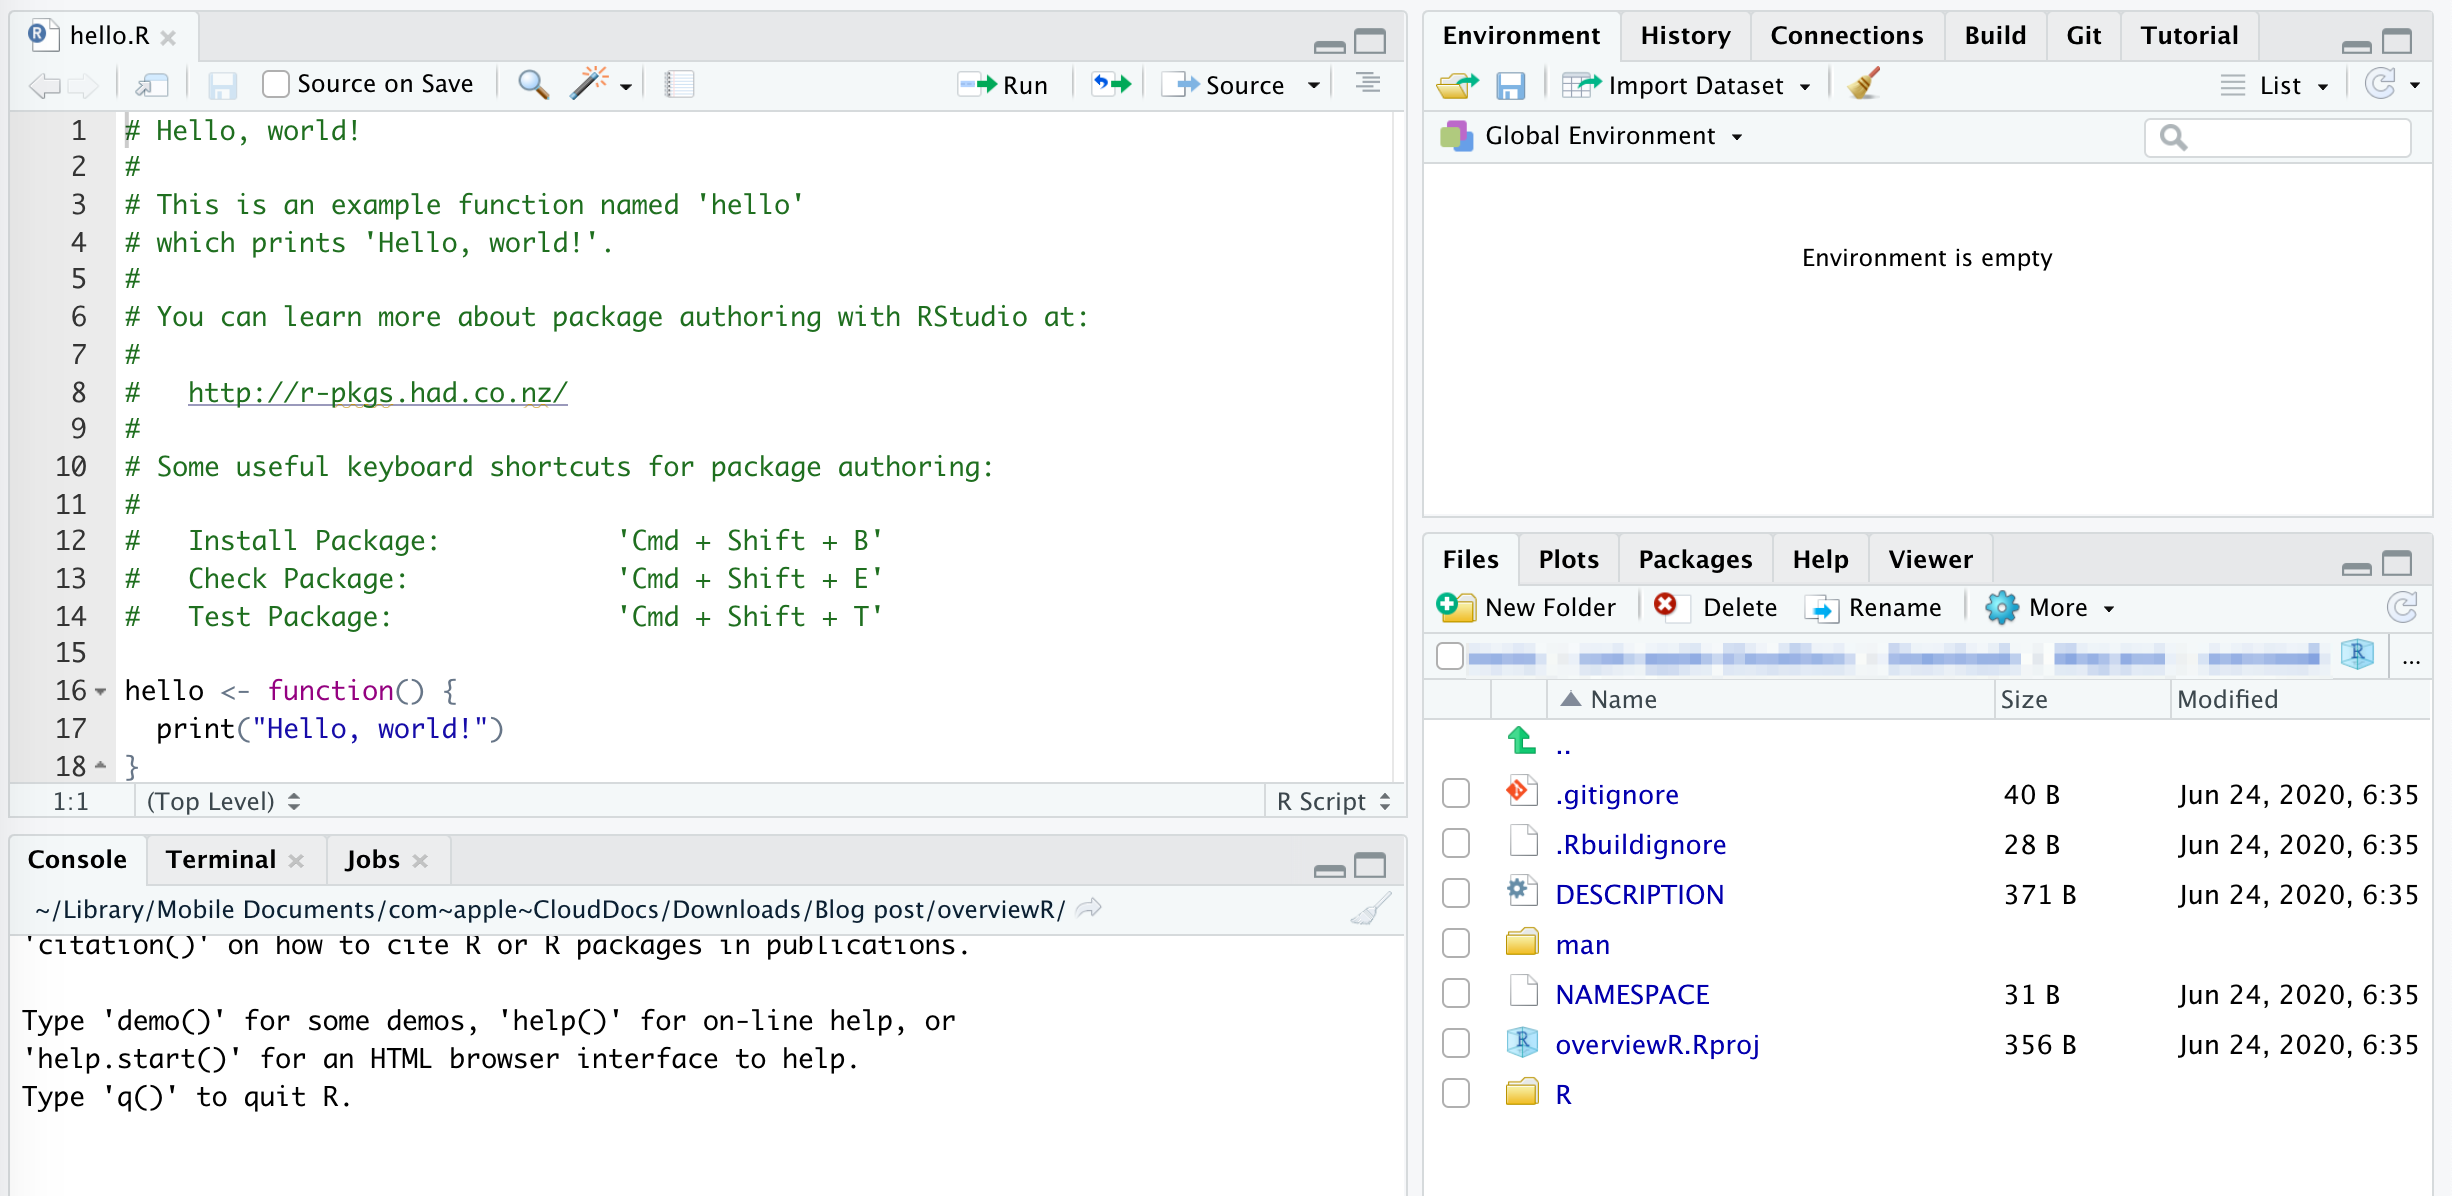Switch to the Packages tab
This screenshot has height=1196, width=2452.
tap(1695, 559)
